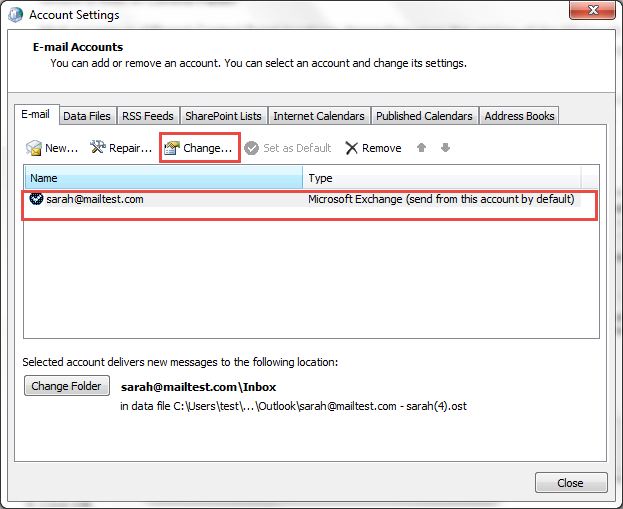Viewport: 623px width, 509px height.
Task: Click the sarah@mailtest.com\Inbox delivery location
Action: [198, 387]
